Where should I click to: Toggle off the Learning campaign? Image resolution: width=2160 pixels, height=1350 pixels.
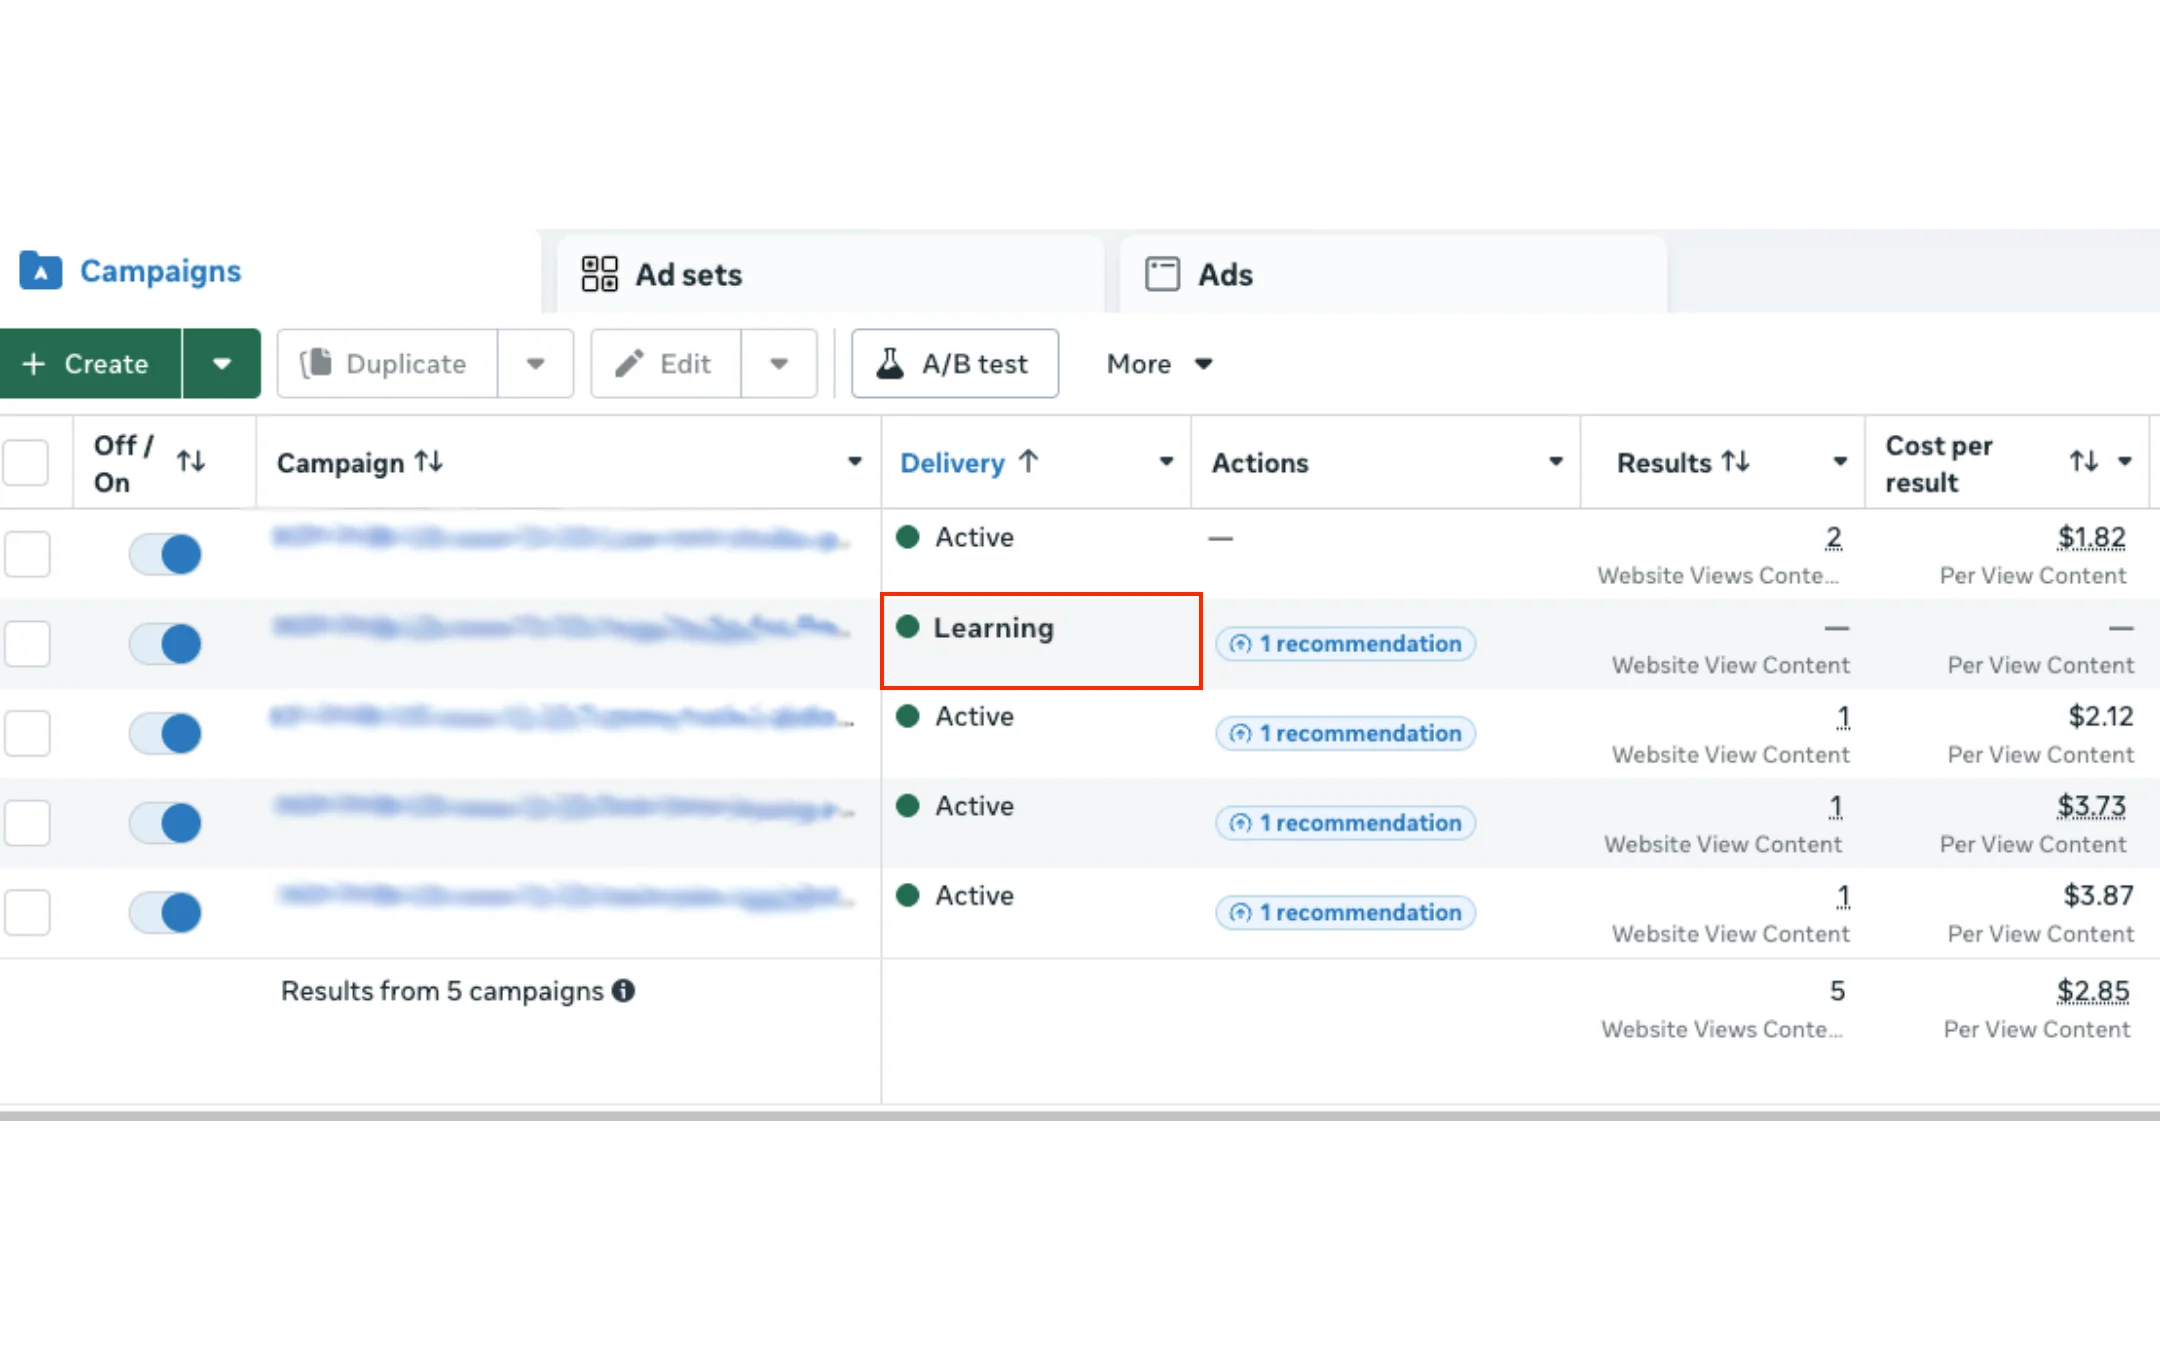pyautogui.click(x=164, y=643)
